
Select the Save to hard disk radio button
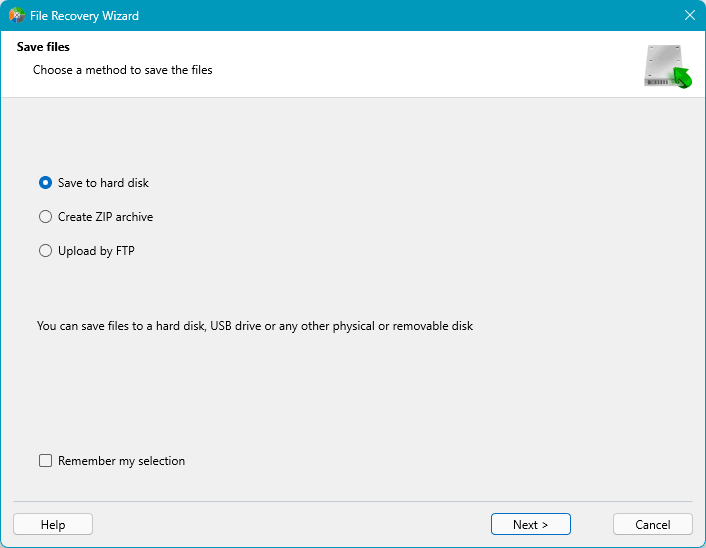click(x=45, y=183)
